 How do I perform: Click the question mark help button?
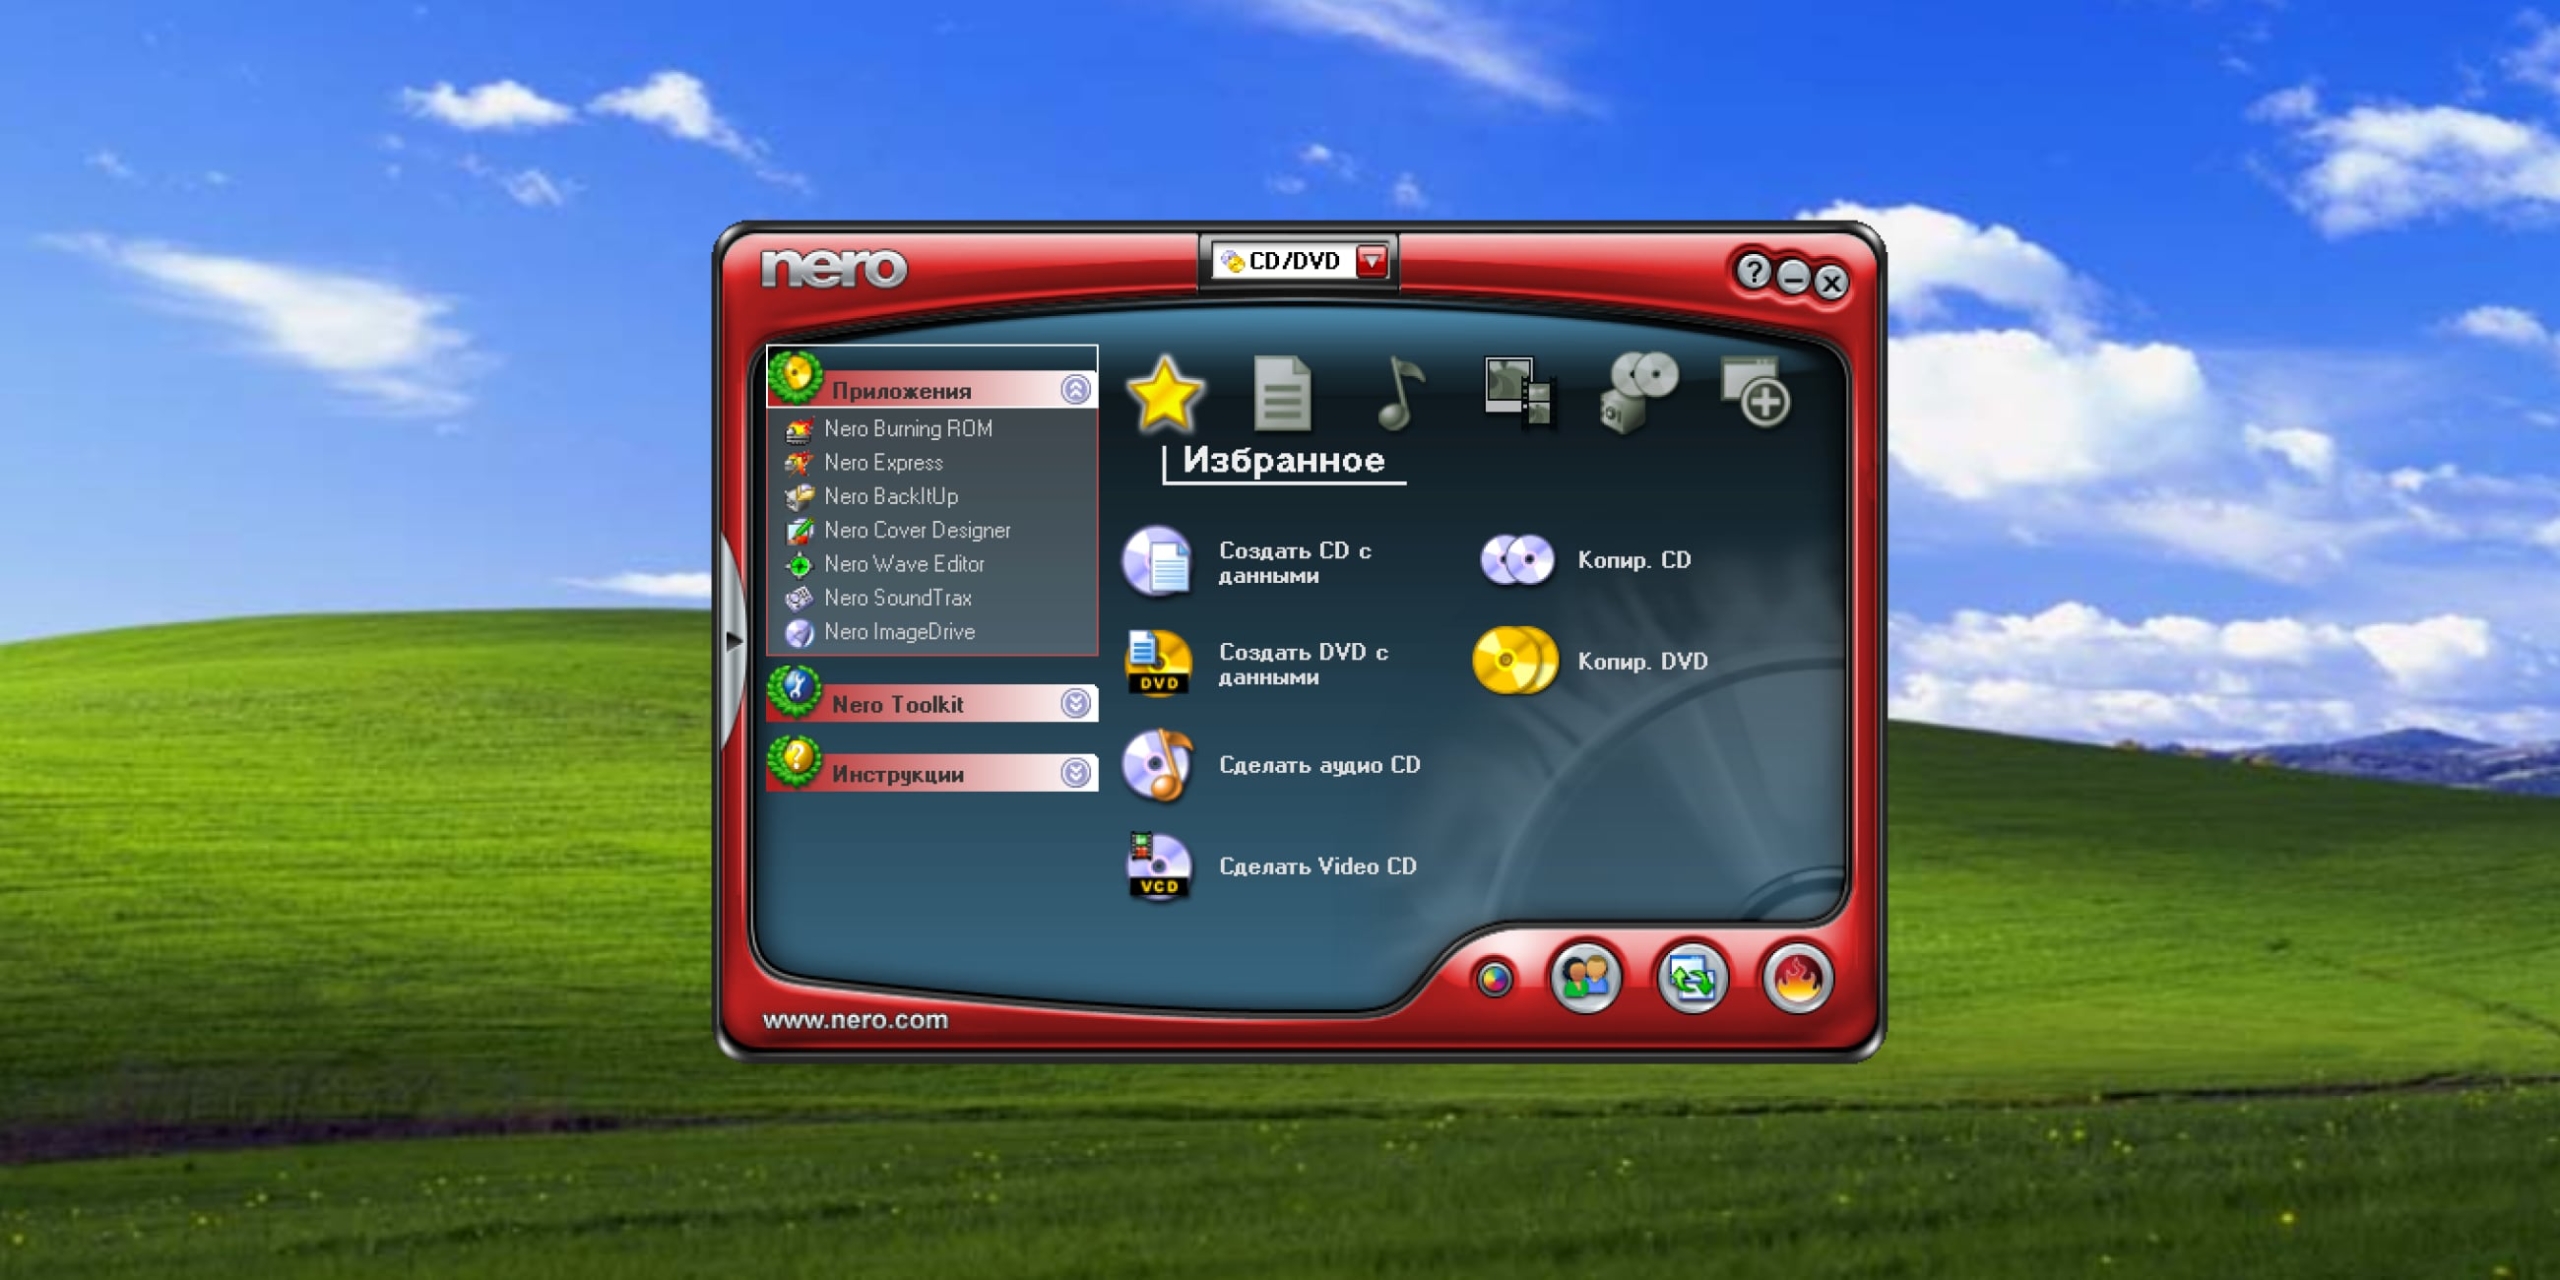pyautogui.click(x=1753, y=271)
